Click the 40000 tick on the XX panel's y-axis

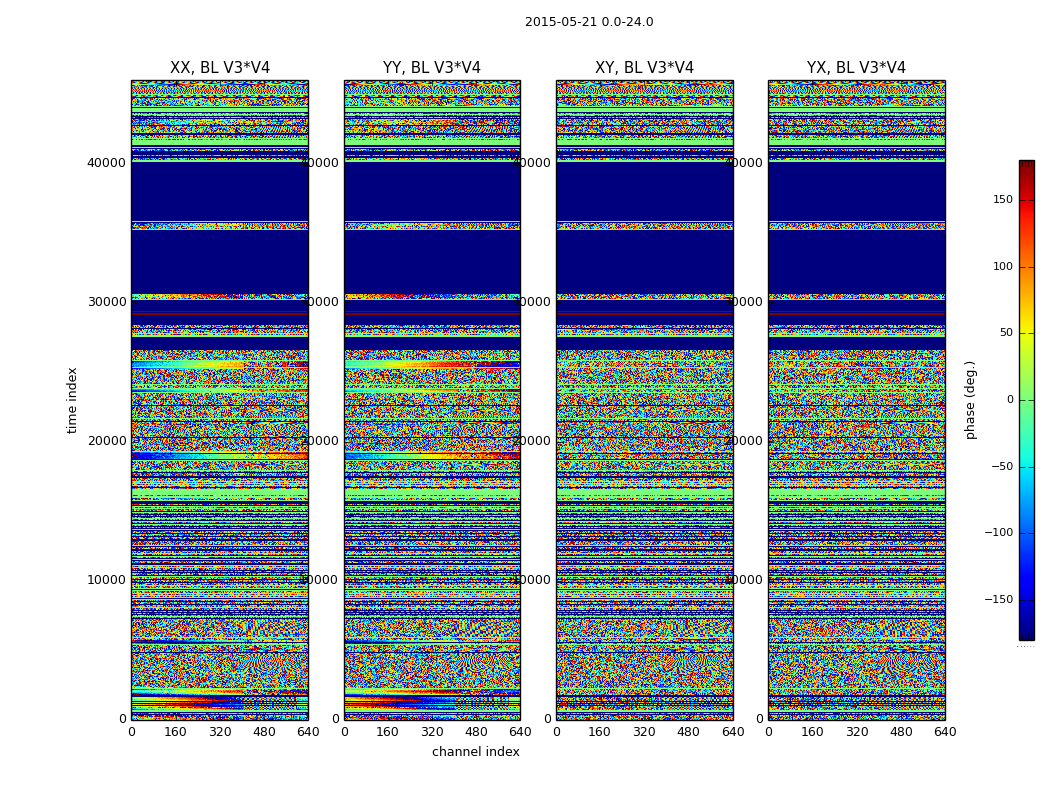[x=106, y=162]
